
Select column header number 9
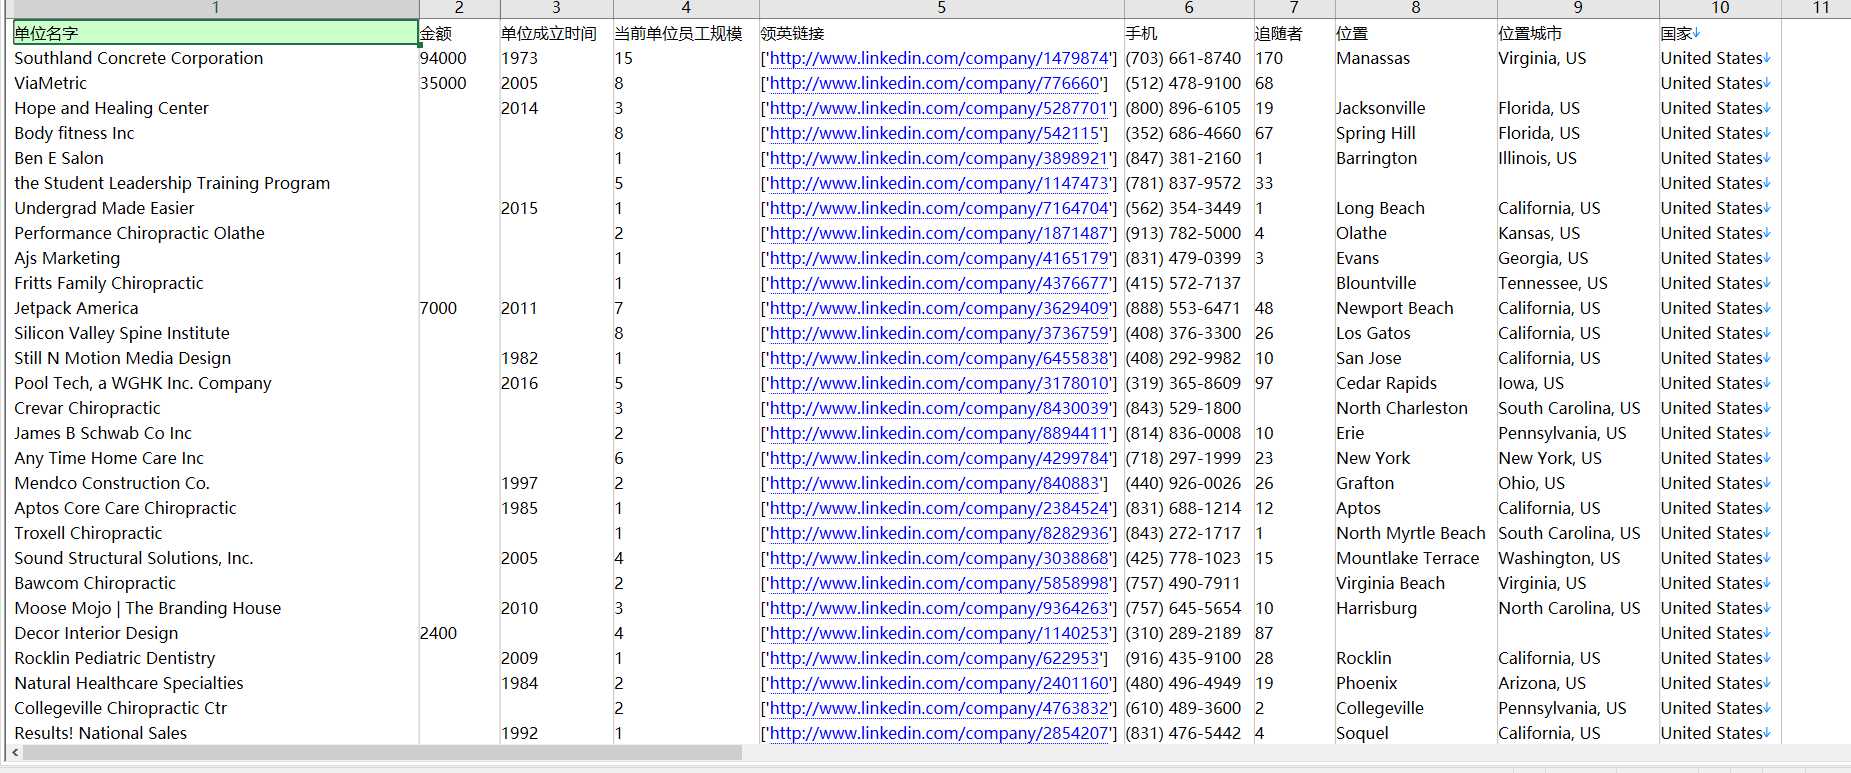pyautogui.click(x=1578, y=8)
